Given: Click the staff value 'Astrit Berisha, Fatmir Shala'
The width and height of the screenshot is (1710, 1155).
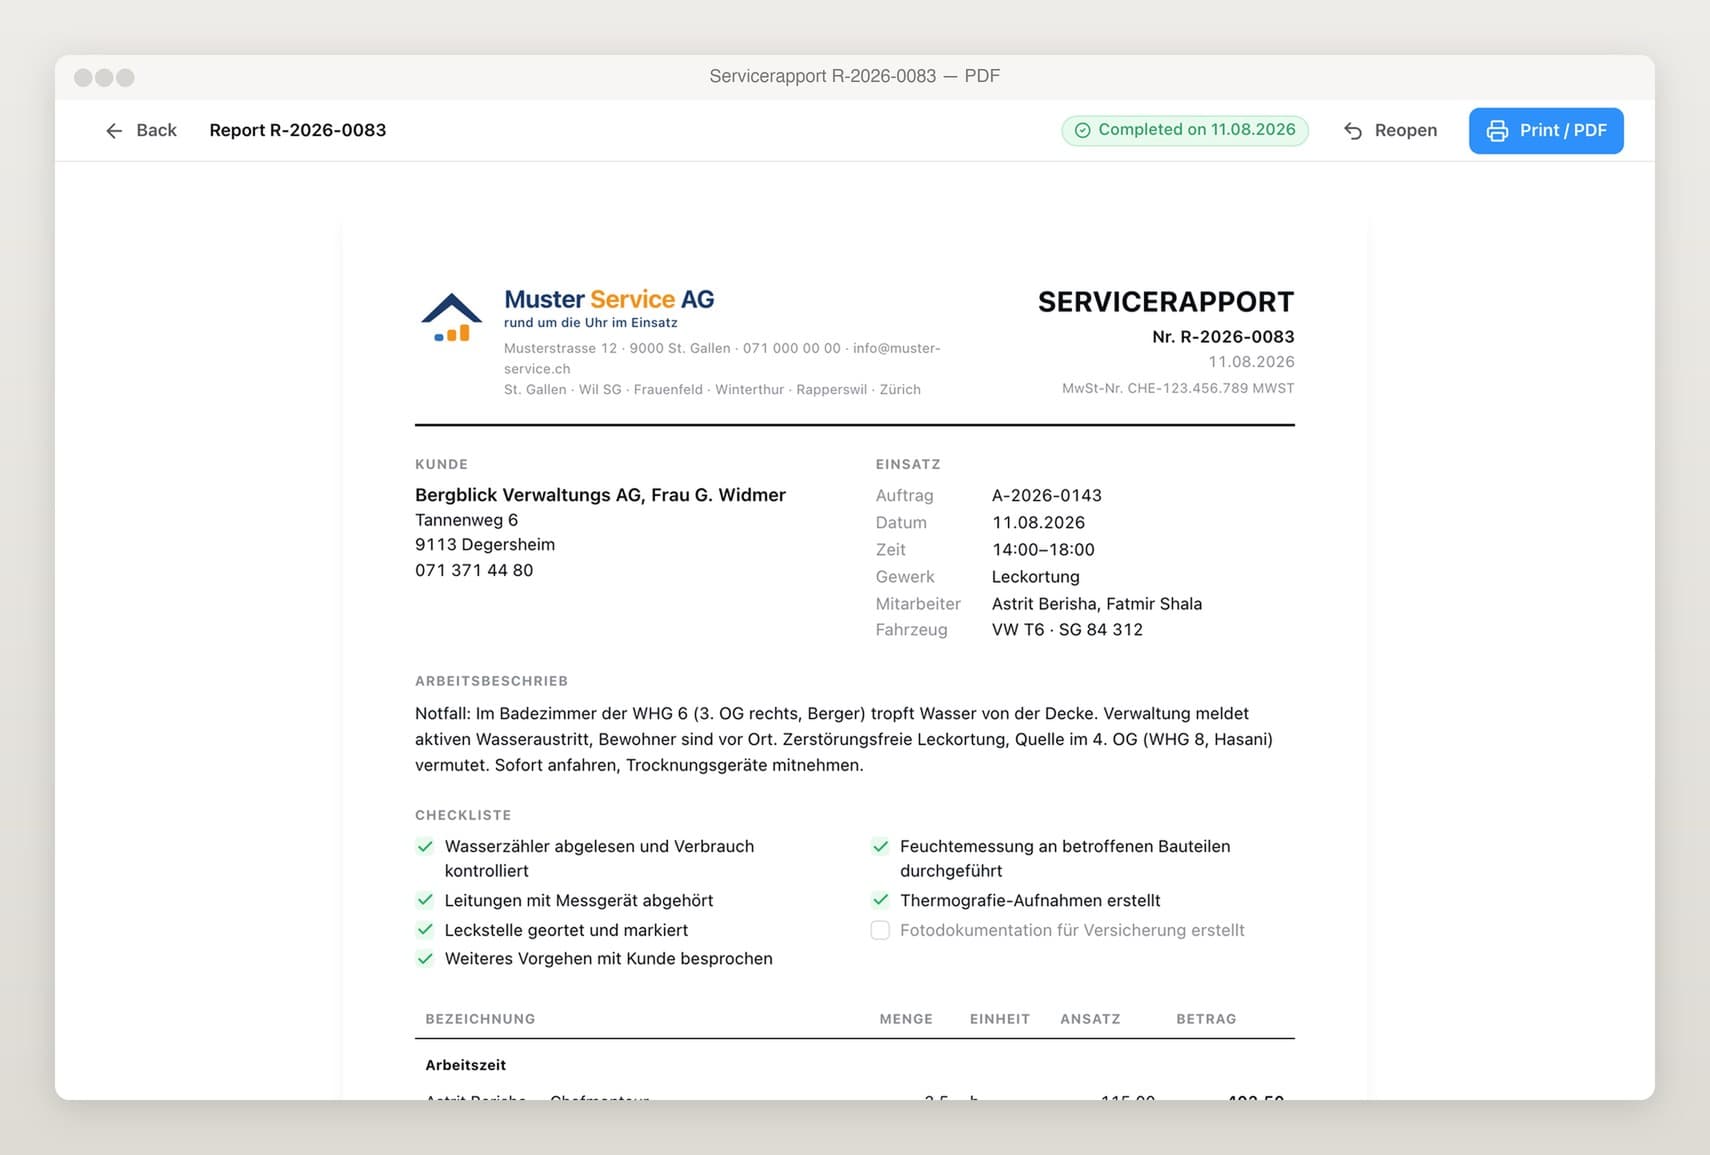Looking at the screenshot, I should (x=1097, y=604).
